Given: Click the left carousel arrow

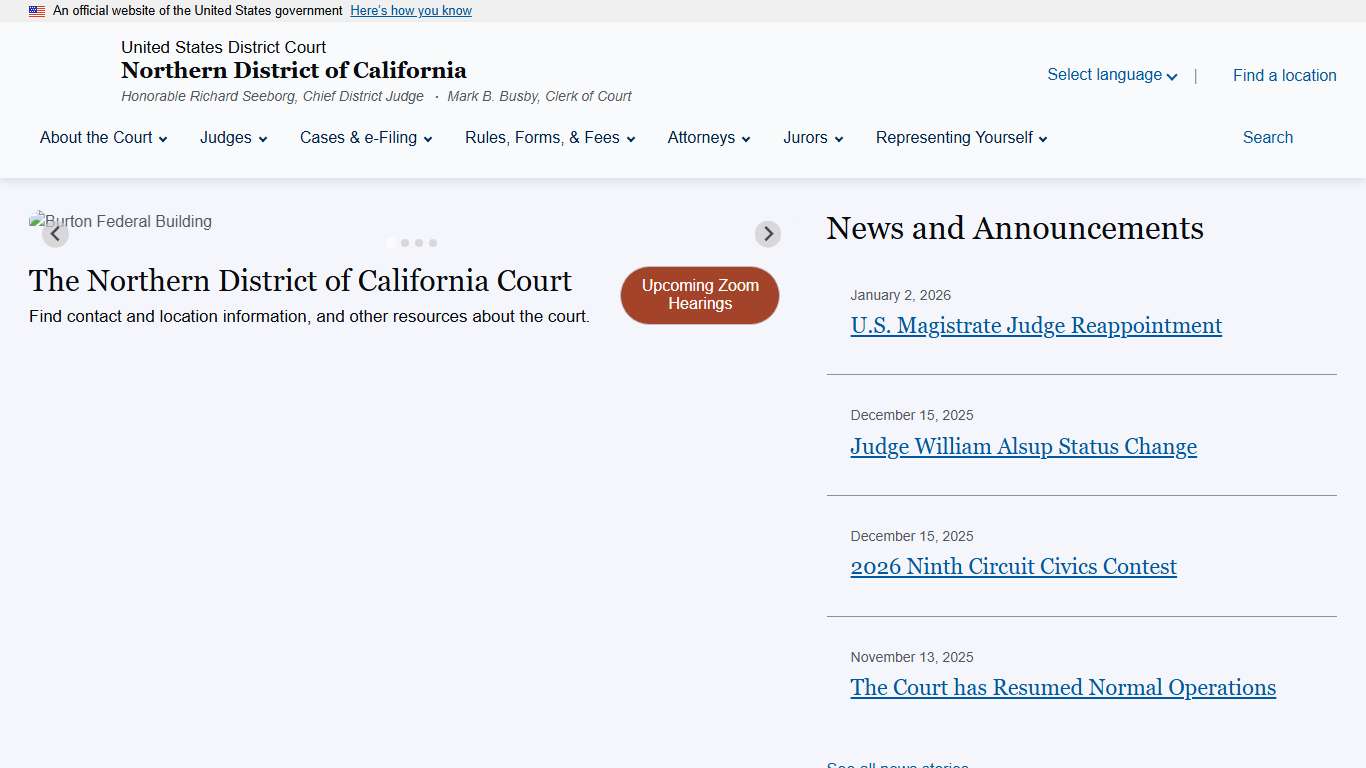Looking at the screenshot, I should pos(55,233).
